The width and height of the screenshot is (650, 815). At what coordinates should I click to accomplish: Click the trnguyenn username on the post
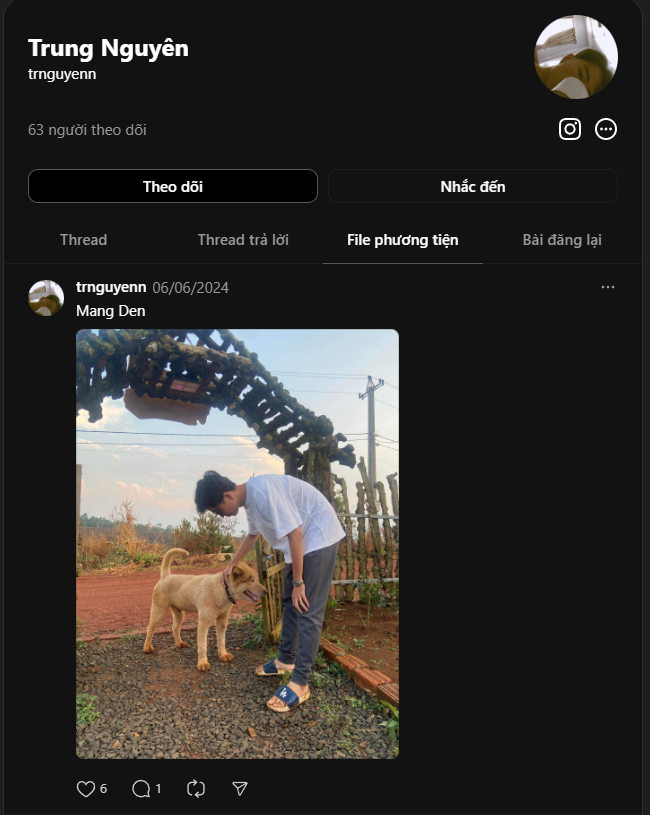[x=111, y=288]
